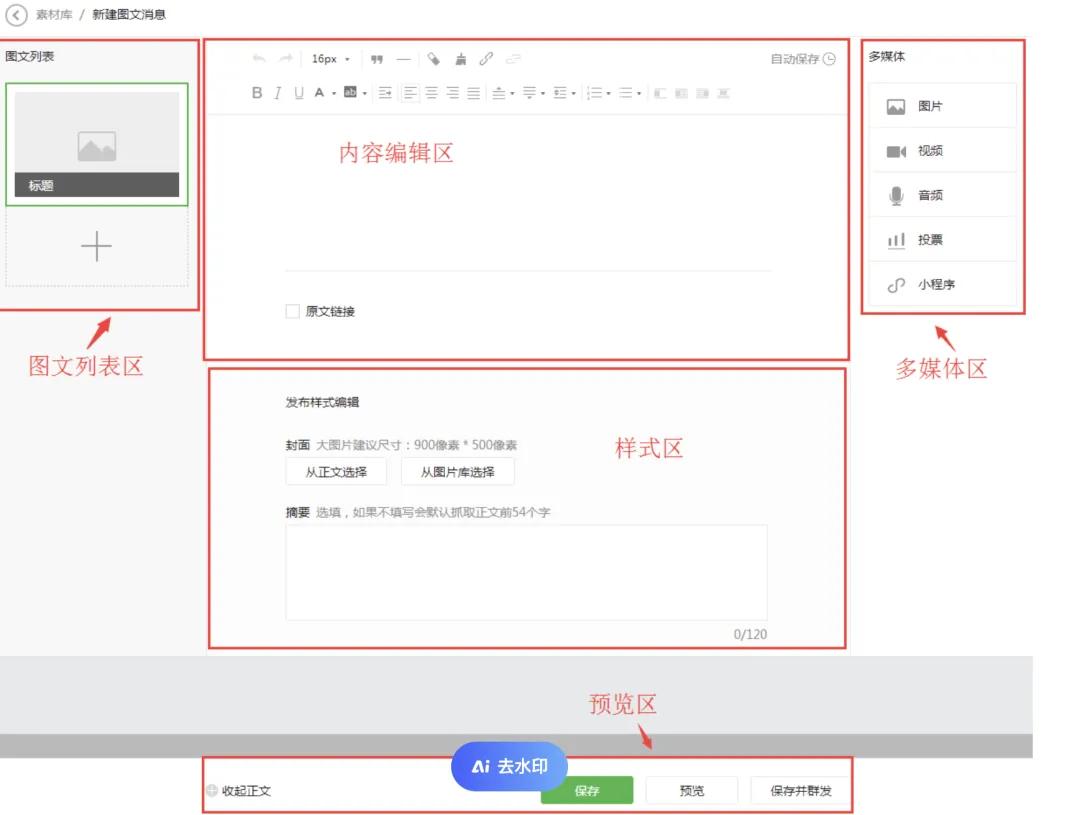Expand spacing-before dropdown arrow
1080x815 pixels.
tap(512, 94)
